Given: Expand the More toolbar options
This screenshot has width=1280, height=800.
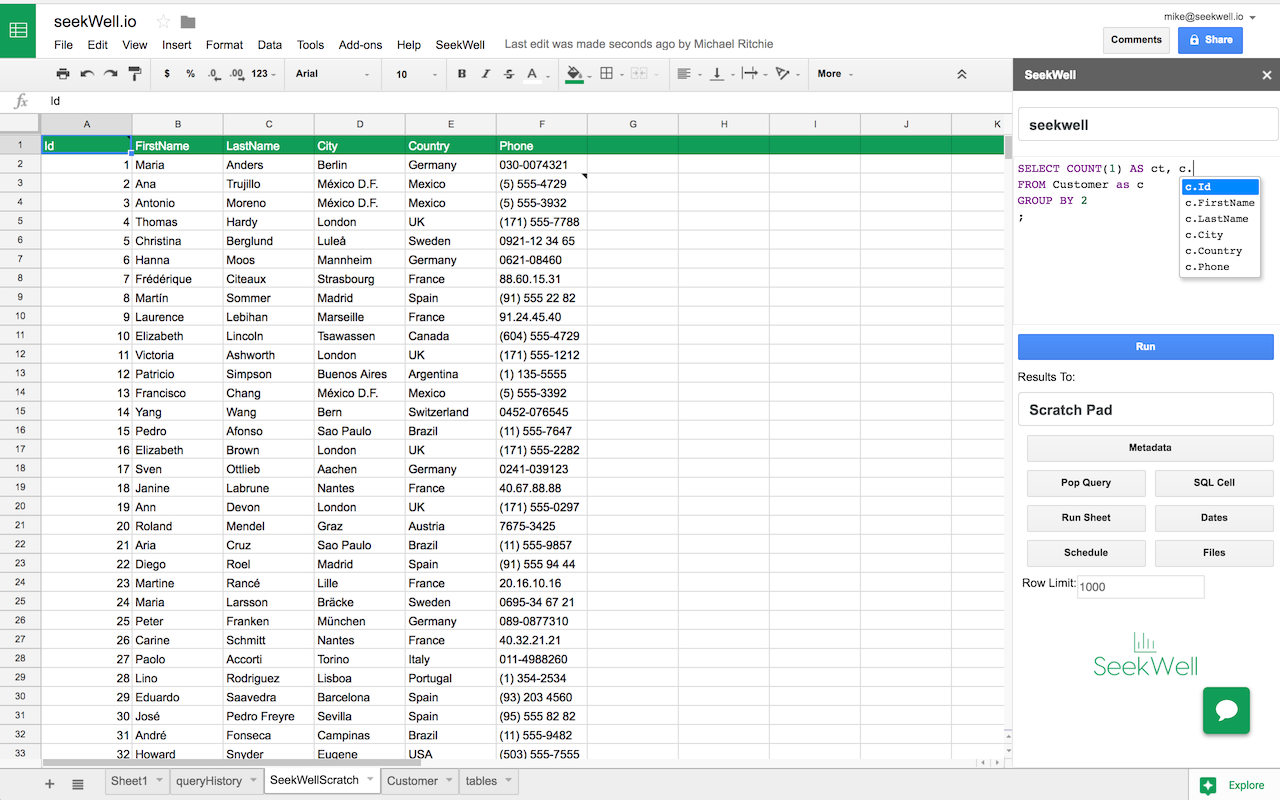Looking at the screenshot, I should (835, 74).
